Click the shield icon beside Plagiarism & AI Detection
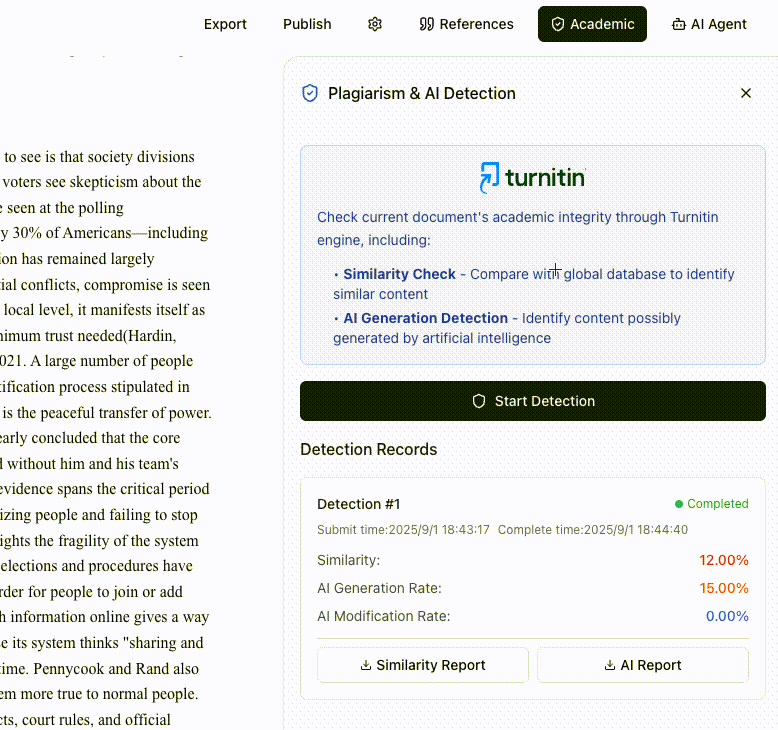Screen dimensions: 778x730 [x=310, y=93]
